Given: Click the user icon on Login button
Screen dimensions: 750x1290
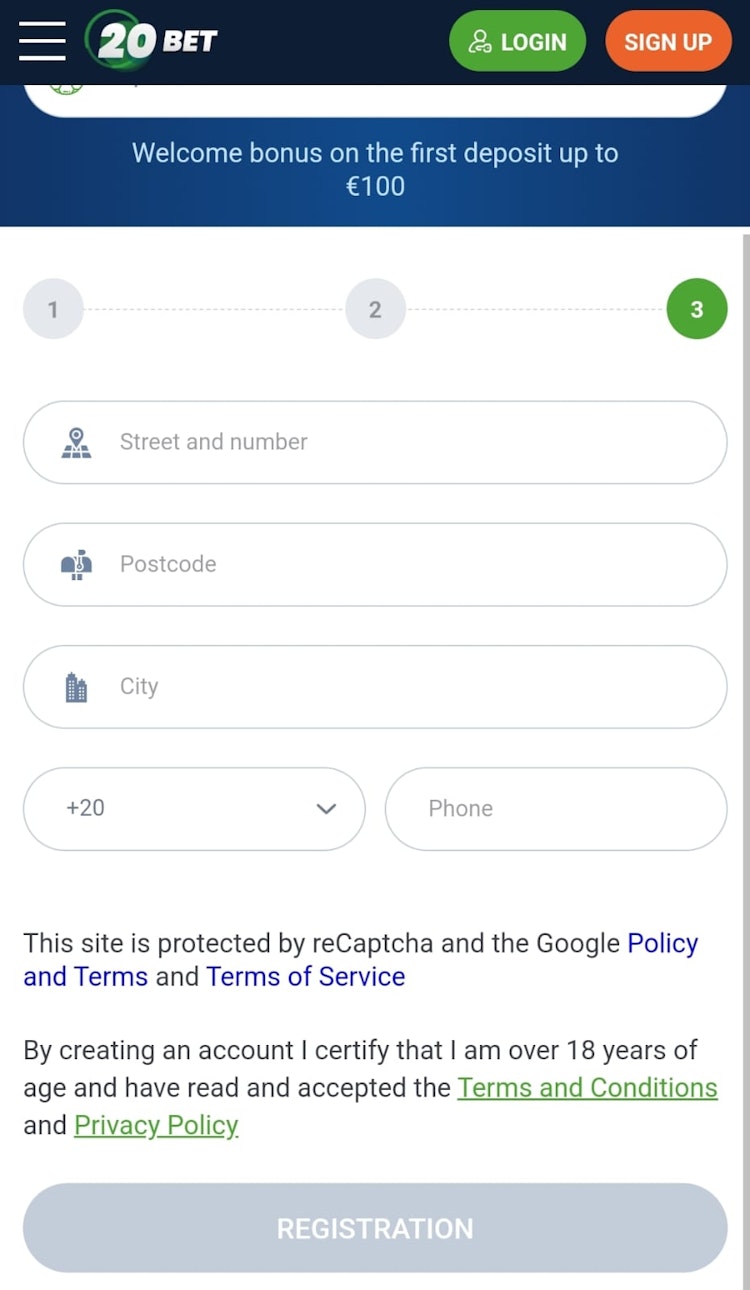Looking at the screenshot, I should pyautogui.click(x=480, y=42).
